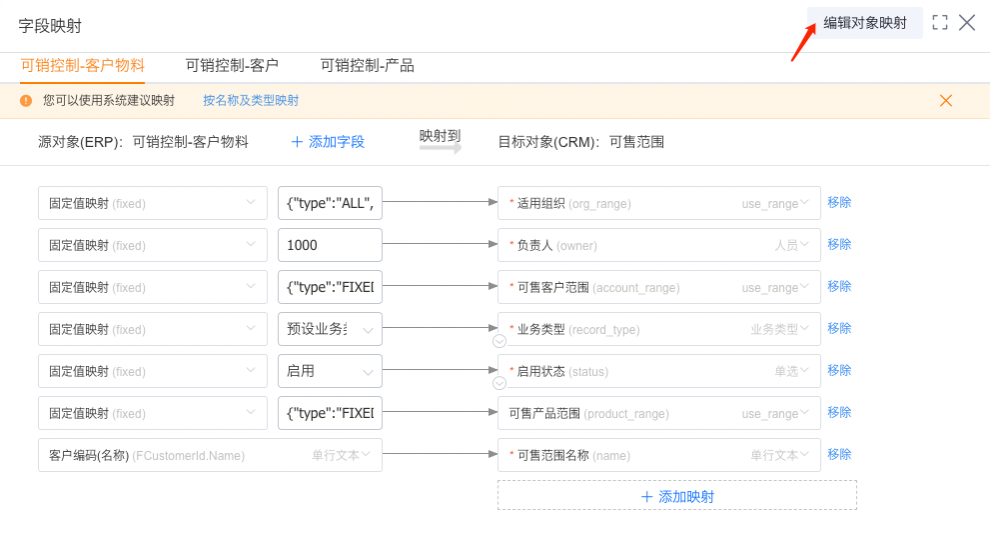The height and width of the screenshot is (540, 990).
Task: Click the fullscreen expand icon
Action: [x=939, y=23]
